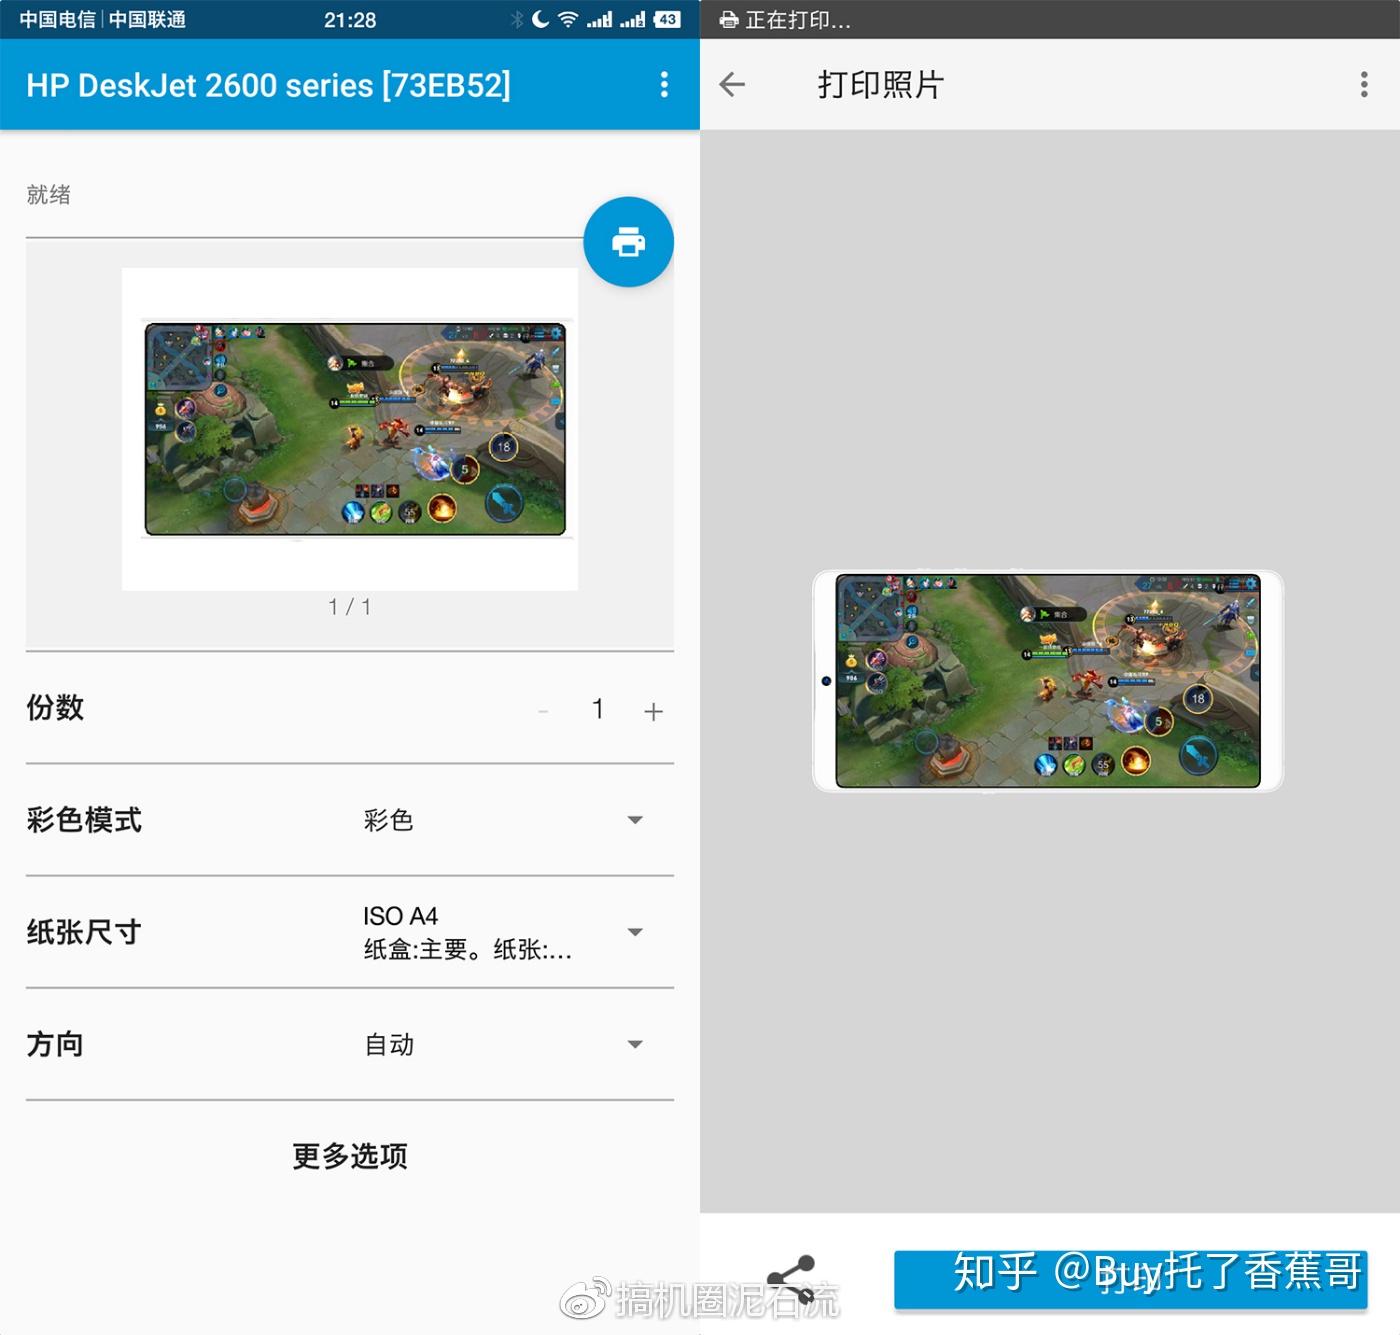Increase copies with plus button
Viewport: 1400px width, 1335px height.
pos(653,711)
